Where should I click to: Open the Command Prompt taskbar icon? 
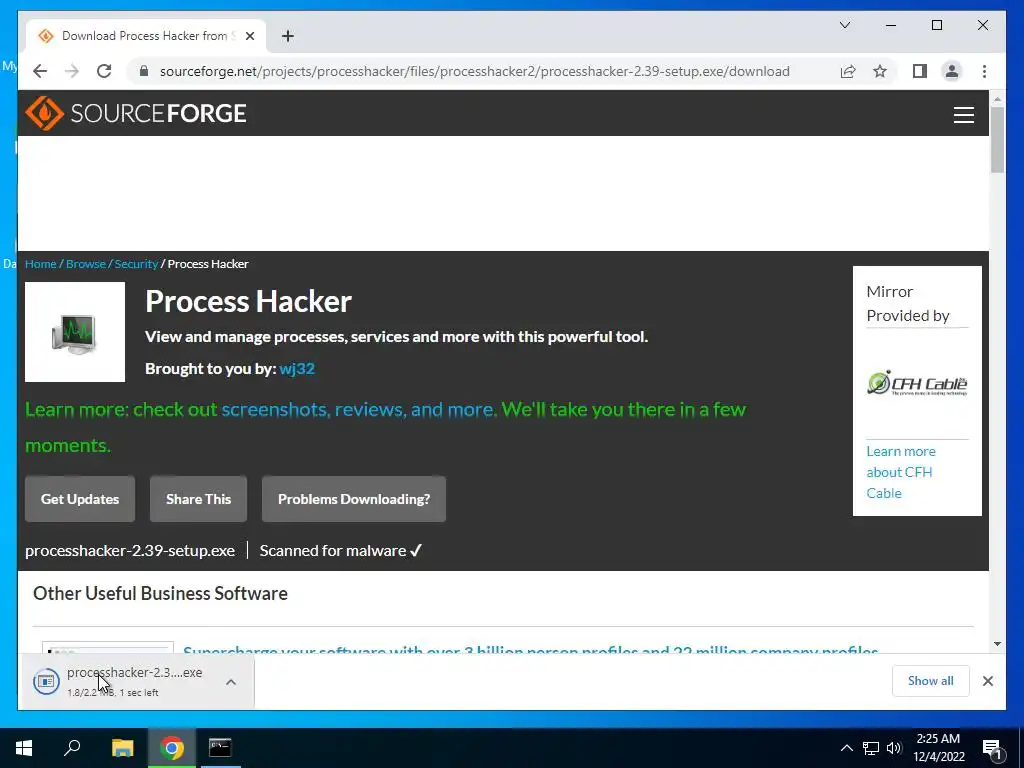220,748
